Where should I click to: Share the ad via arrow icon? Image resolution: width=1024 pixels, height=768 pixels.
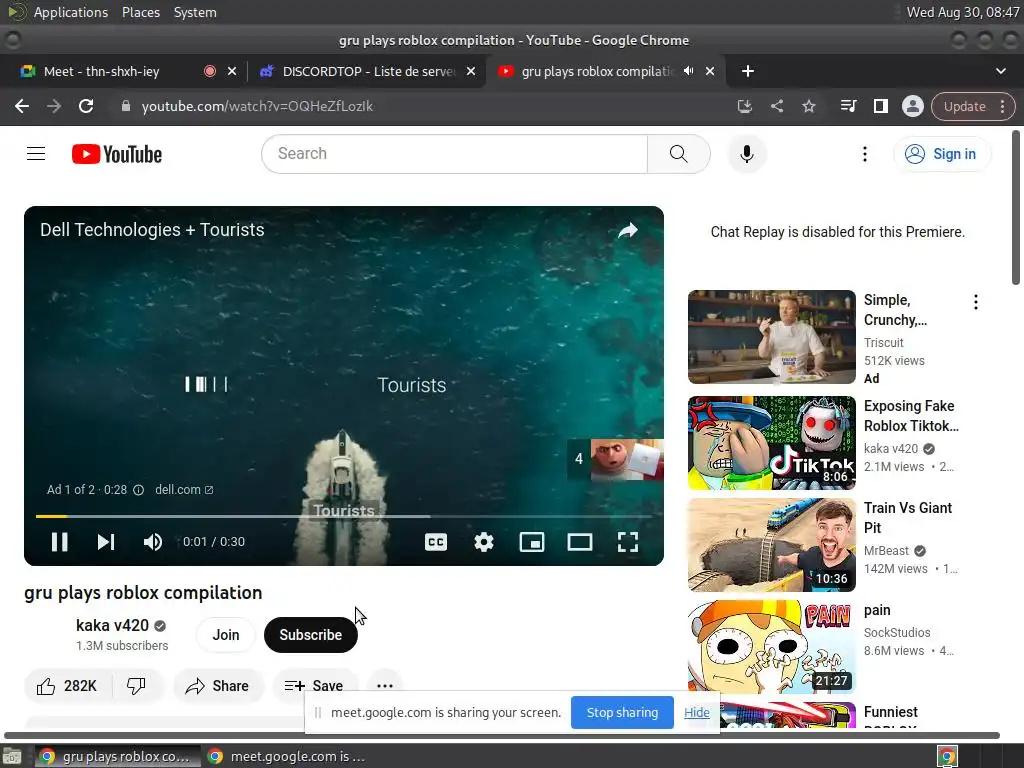pyautogui.click(x=628, y=230)
